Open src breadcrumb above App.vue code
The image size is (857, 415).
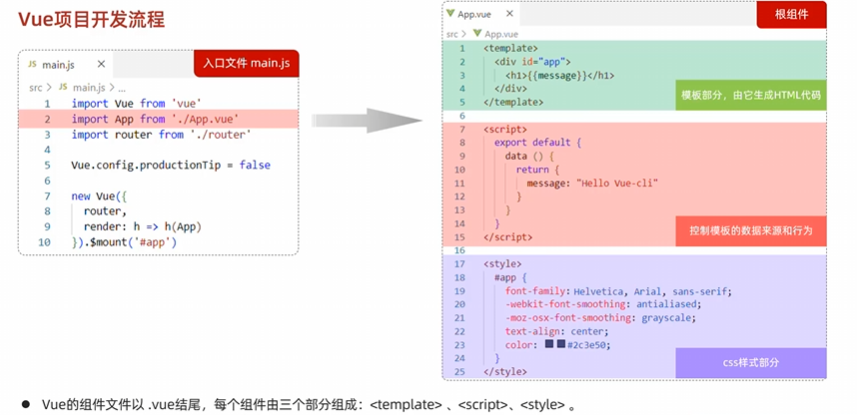click(x=452, y=34)
